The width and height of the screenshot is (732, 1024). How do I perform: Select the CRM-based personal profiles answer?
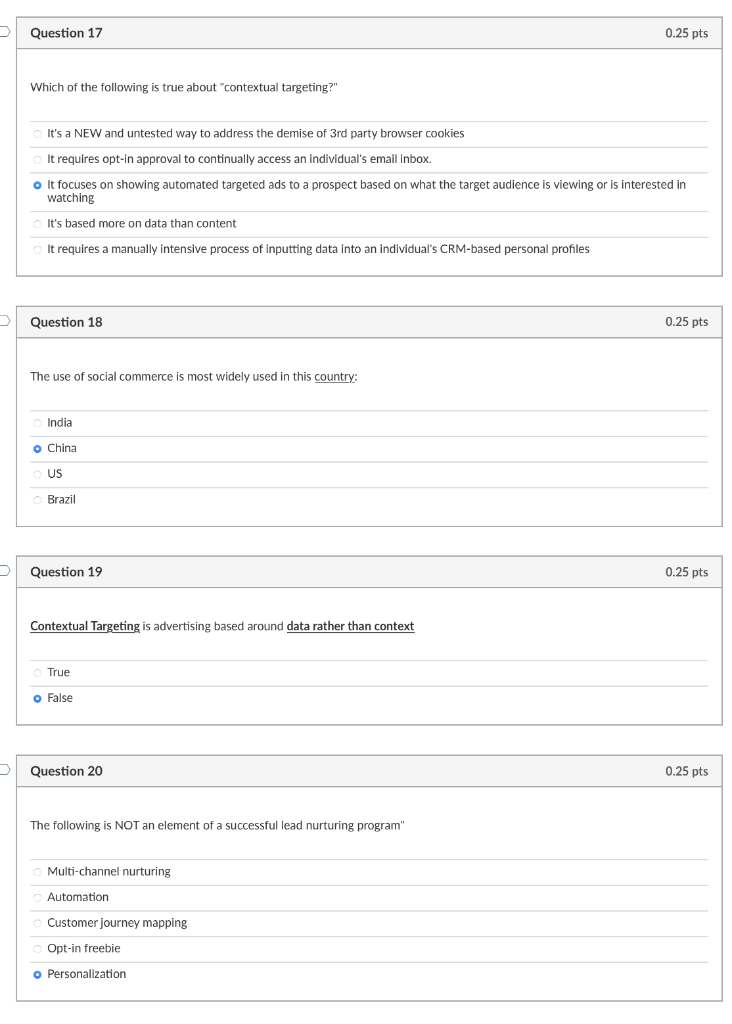coord(38,249)
